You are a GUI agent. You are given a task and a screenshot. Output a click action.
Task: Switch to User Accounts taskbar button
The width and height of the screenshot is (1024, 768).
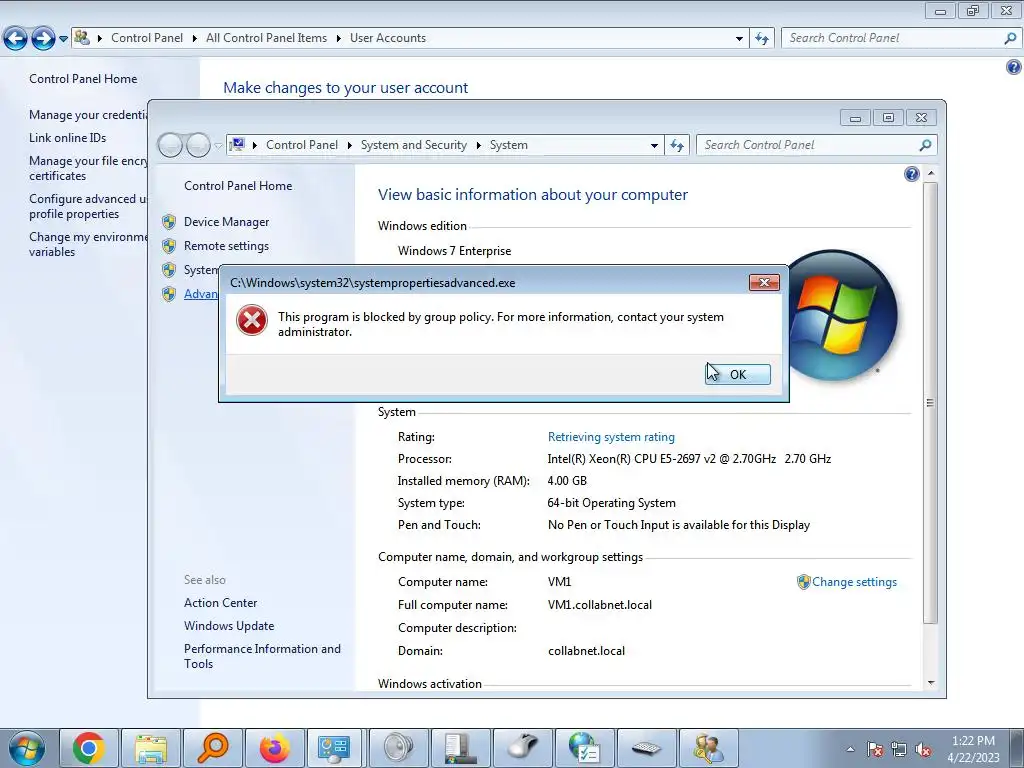click(x=708, y=748)
